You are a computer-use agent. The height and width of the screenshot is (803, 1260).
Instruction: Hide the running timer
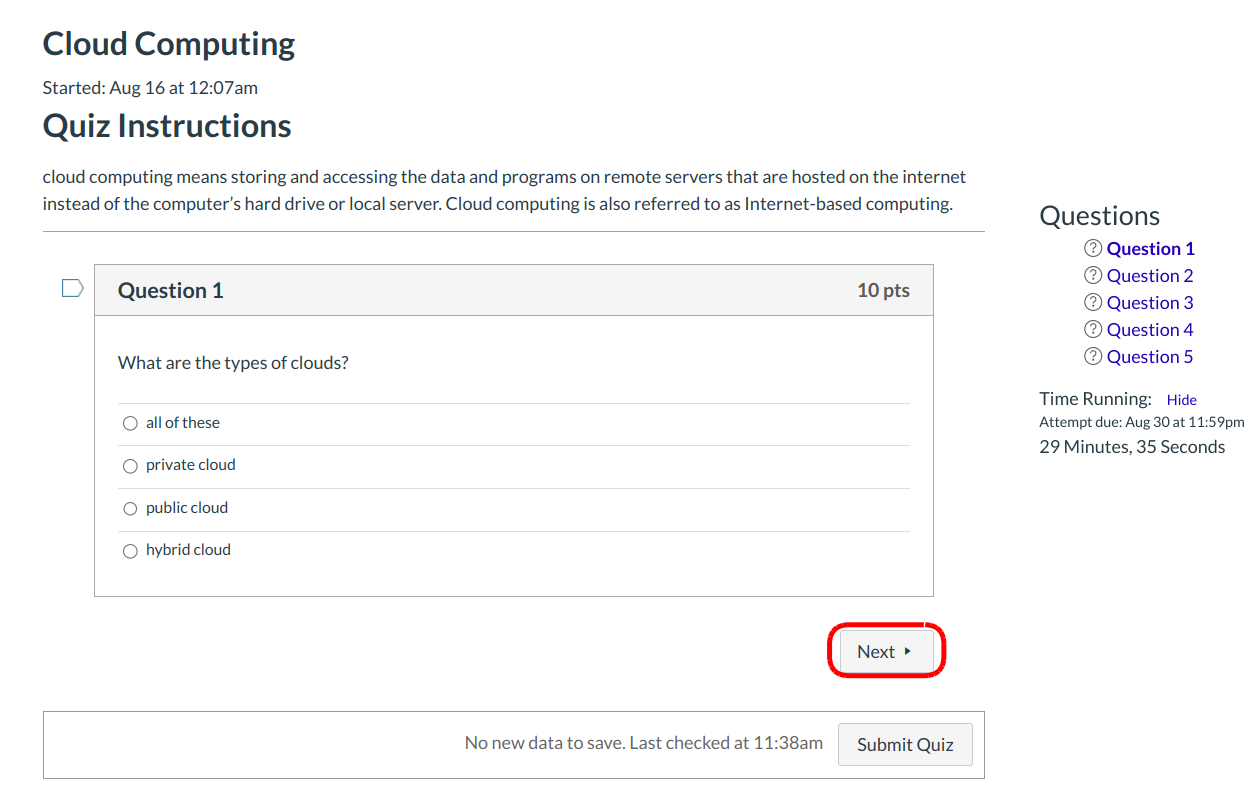1181,400
